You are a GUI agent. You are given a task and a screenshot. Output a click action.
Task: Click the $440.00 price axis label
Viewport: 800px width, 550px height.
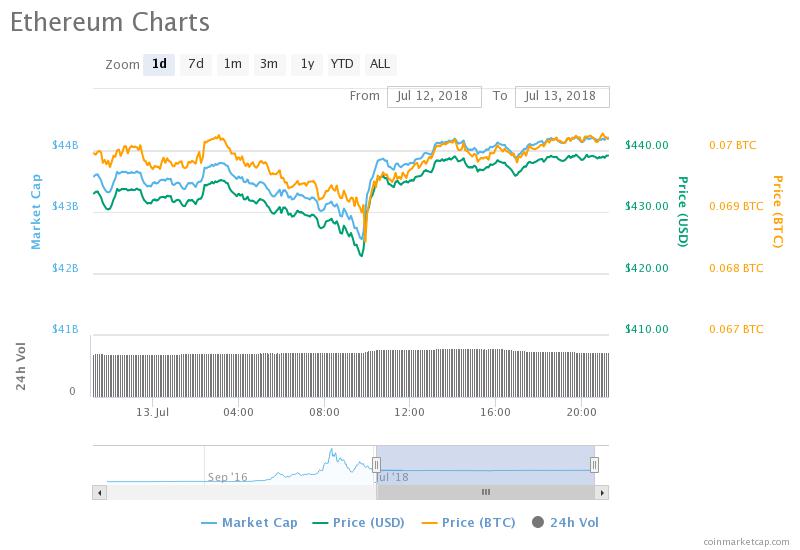tap(646, 145)
